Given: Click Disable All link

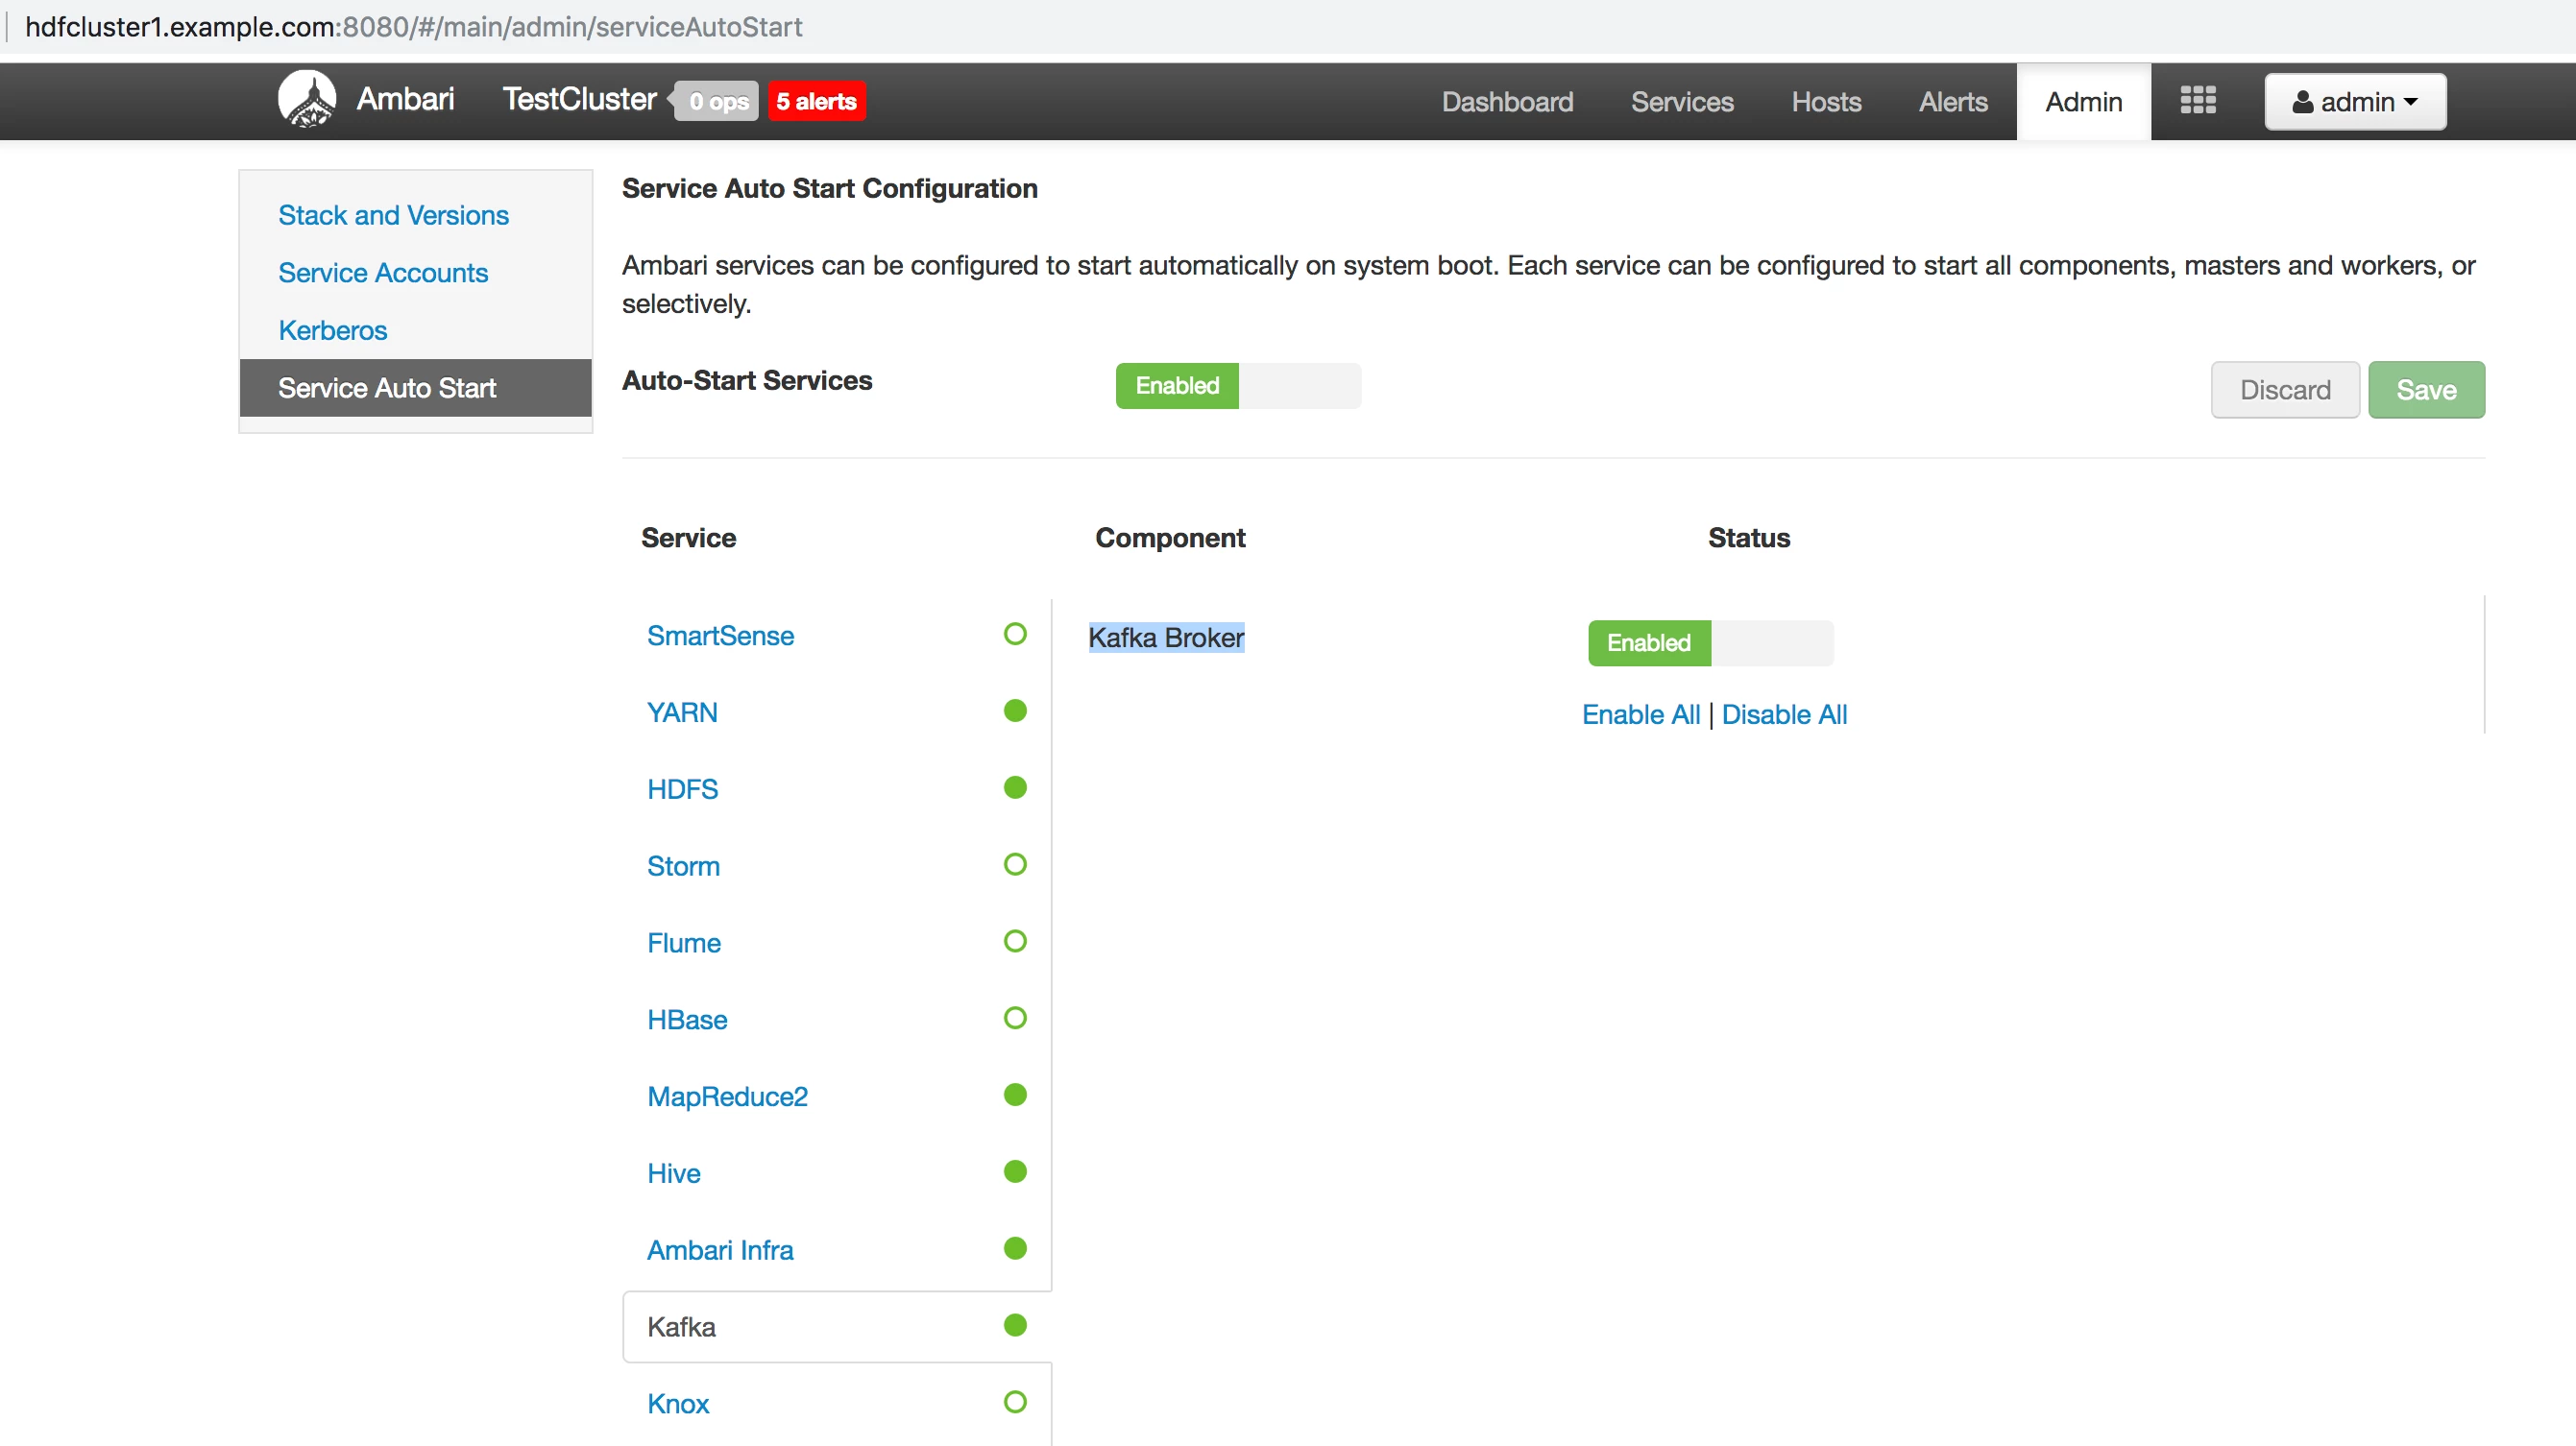Looking at the screenshot, I should [1784, 715].
